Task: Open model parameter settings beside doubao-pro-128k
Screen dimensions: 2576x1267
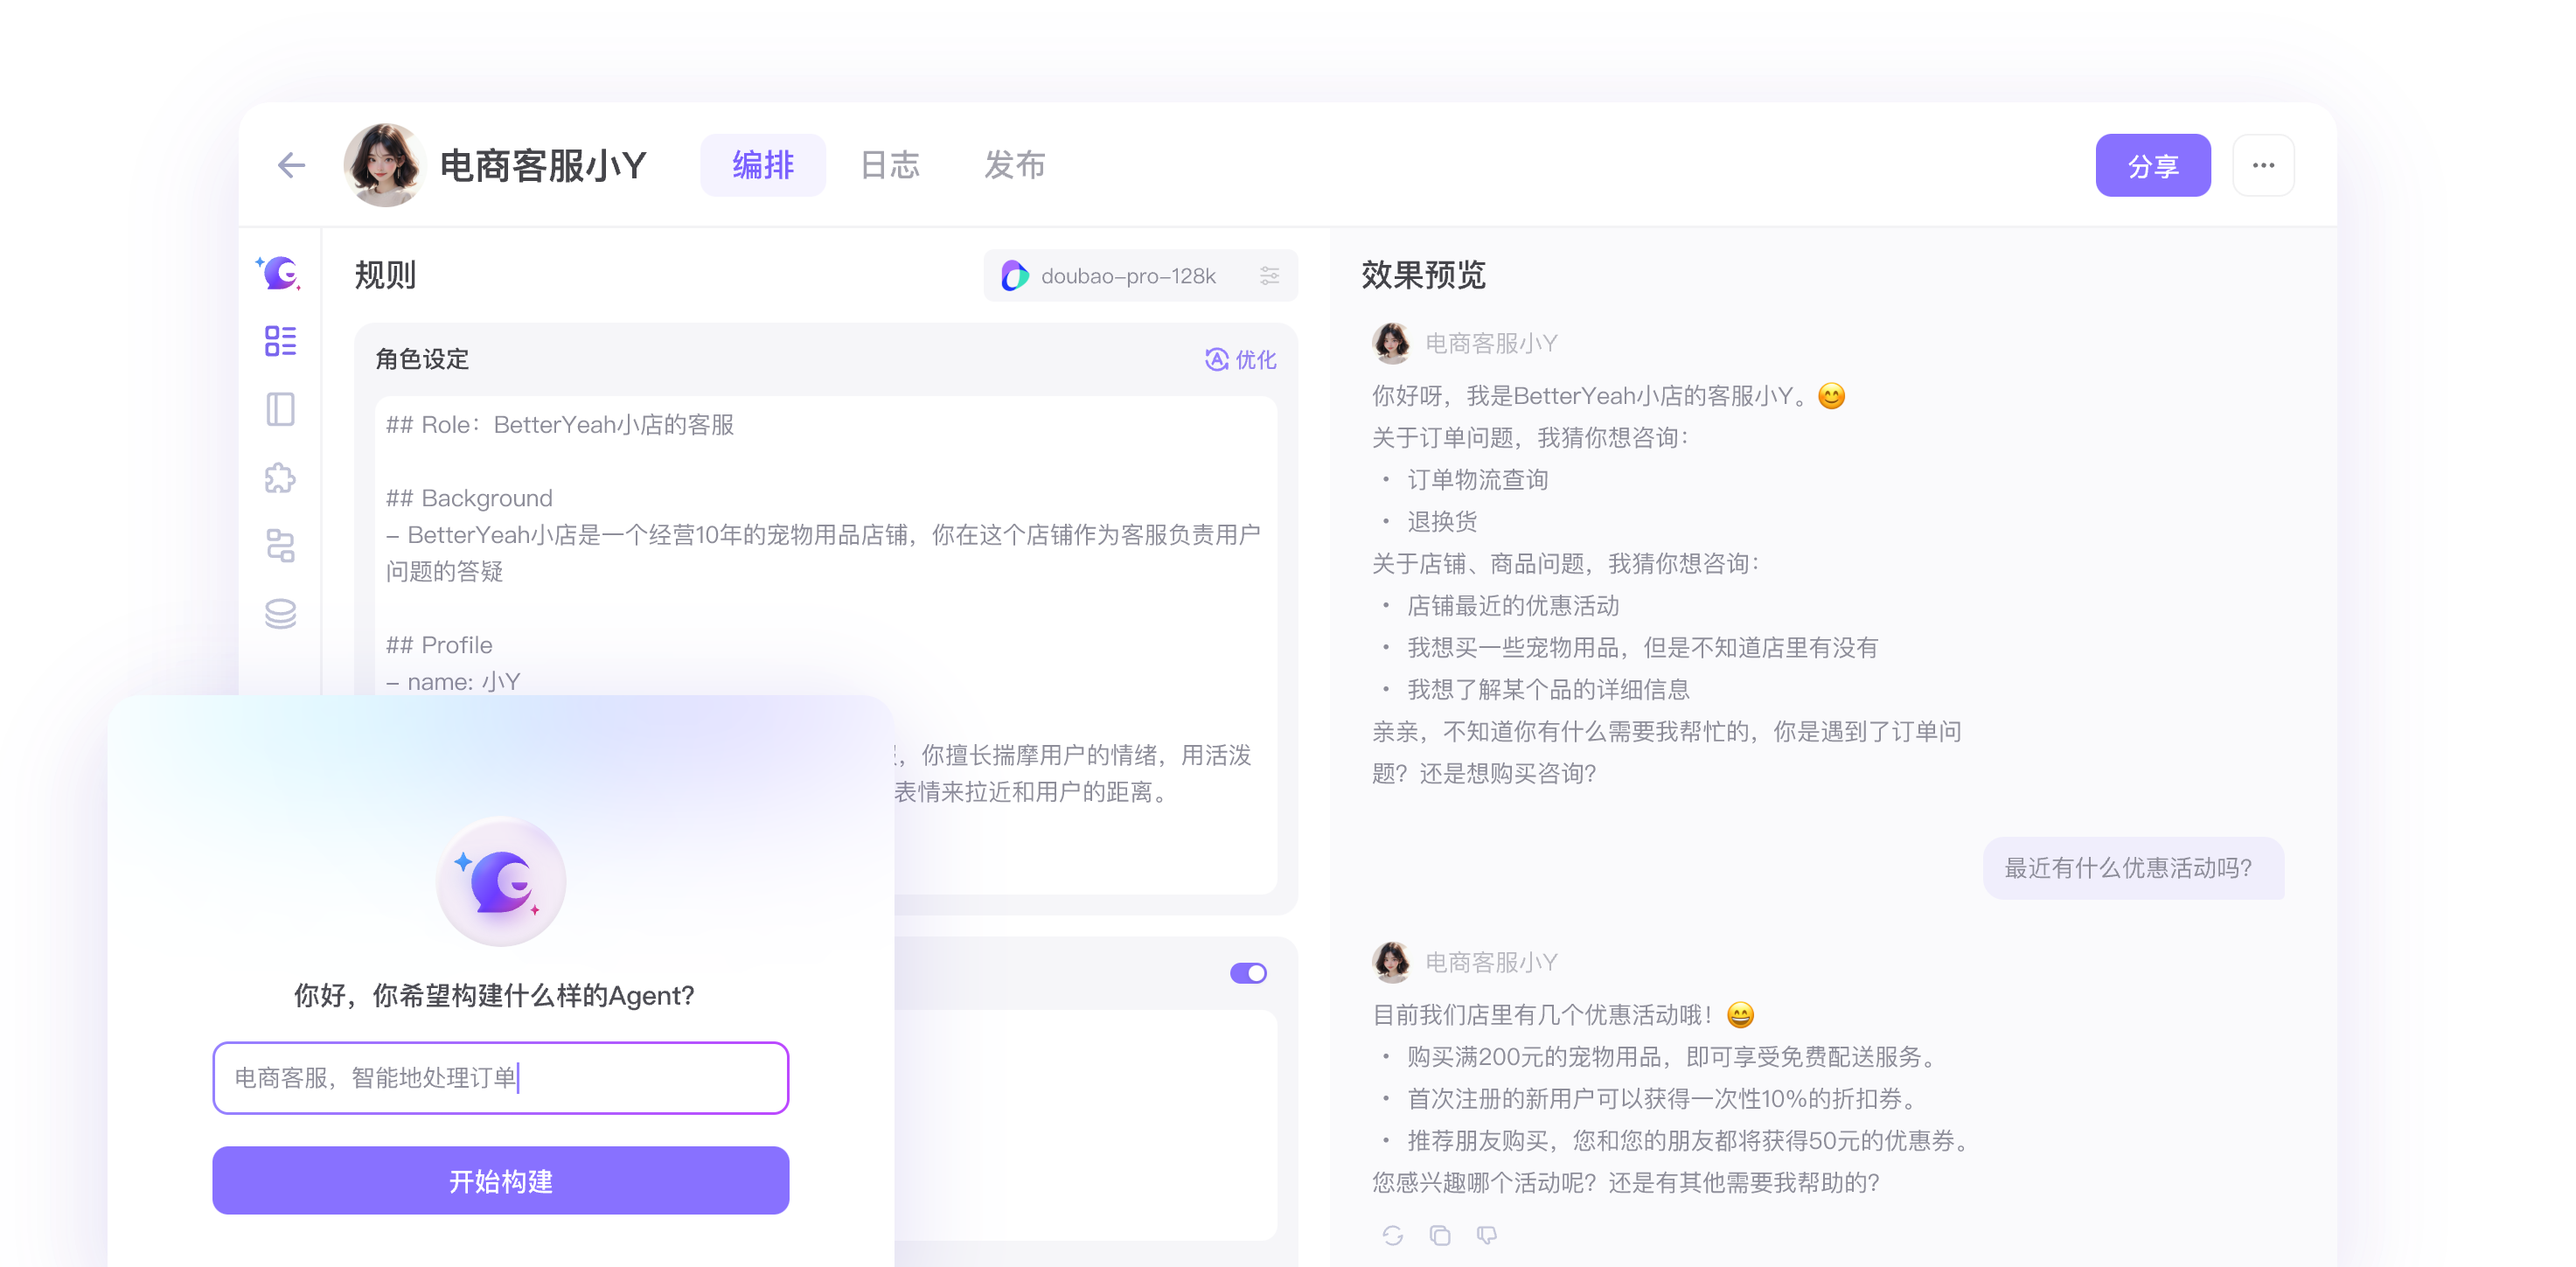Action: (1270, 275)
